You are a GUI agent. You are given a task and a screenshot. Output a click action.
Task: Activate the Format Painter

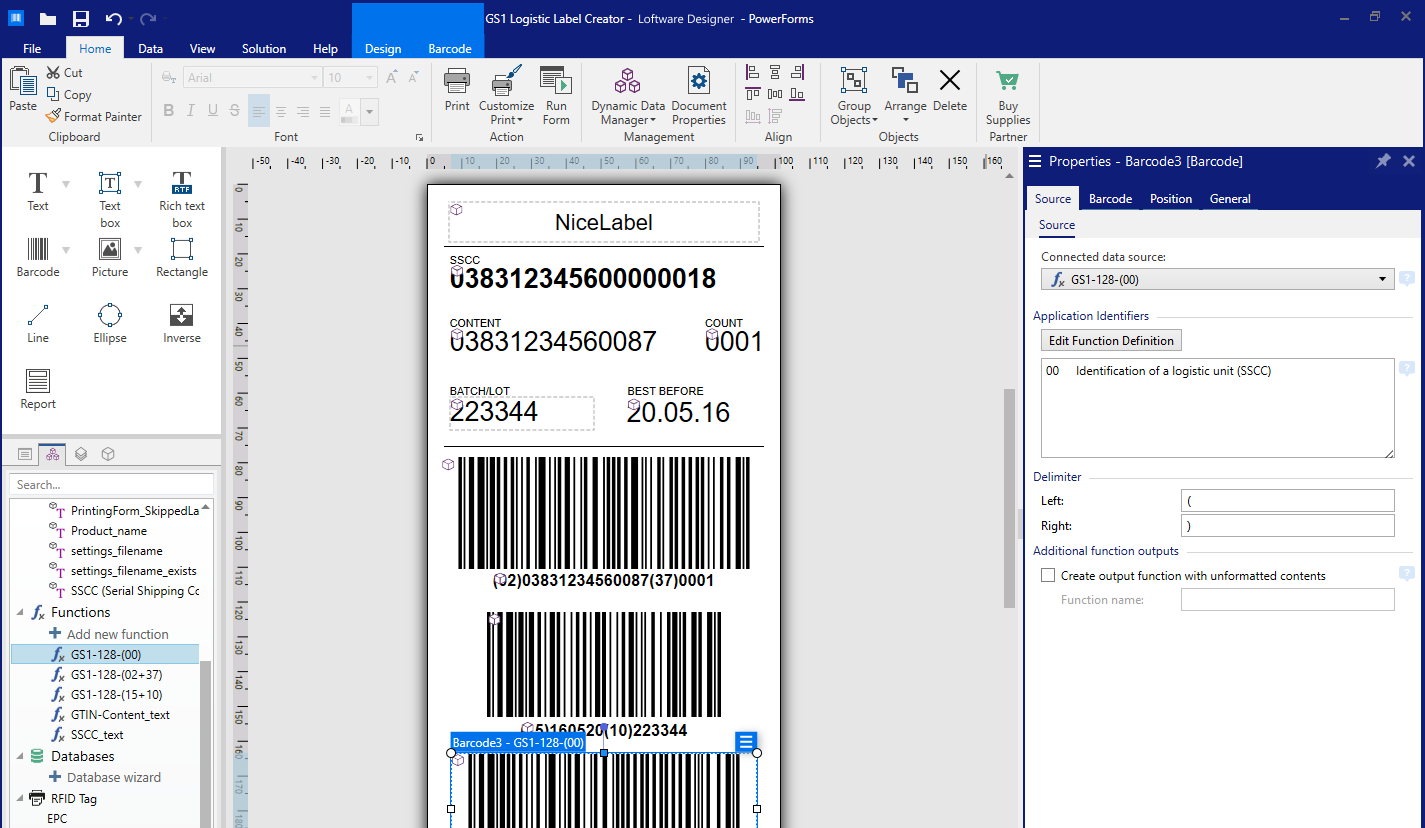93,116
